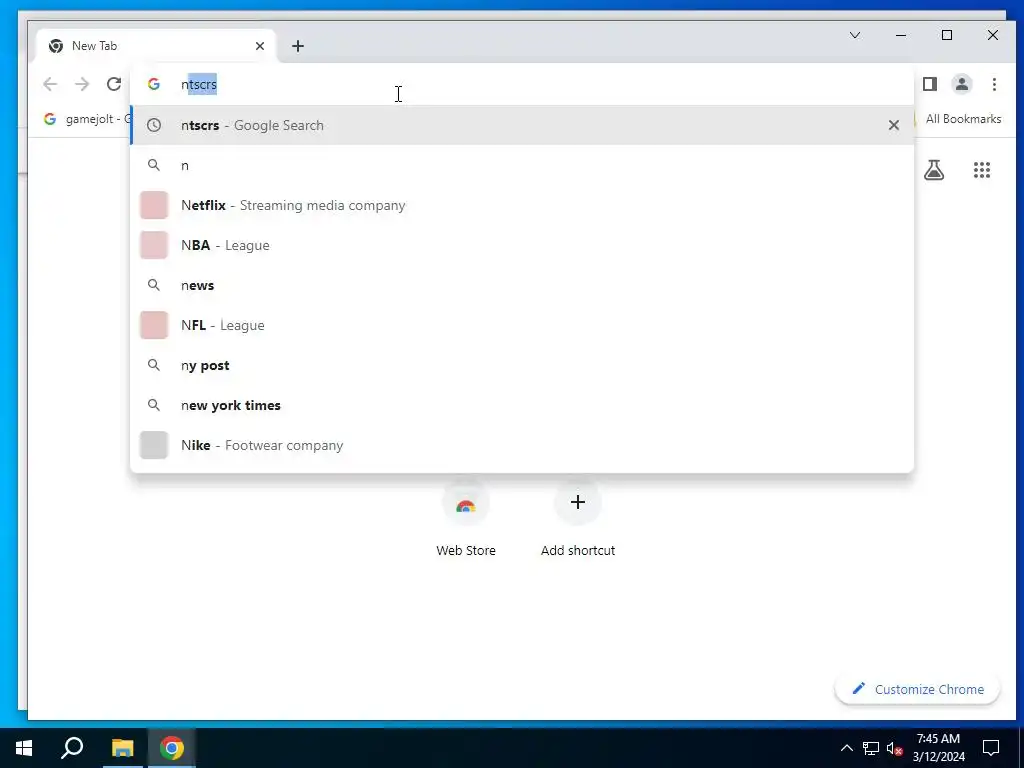Open the gamejolt bookmark
The height and width of the screenshot is (768, 1024).
click(x=87, y=119)
